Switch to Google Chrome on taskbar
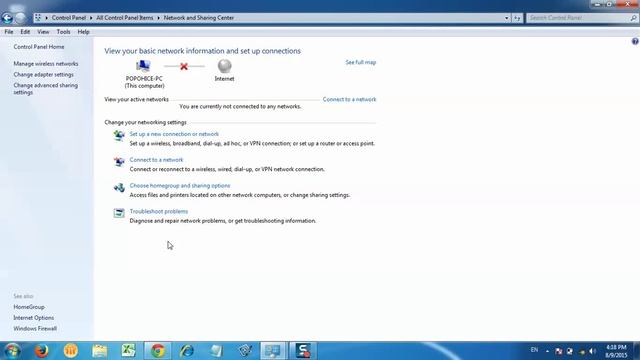 158,351
